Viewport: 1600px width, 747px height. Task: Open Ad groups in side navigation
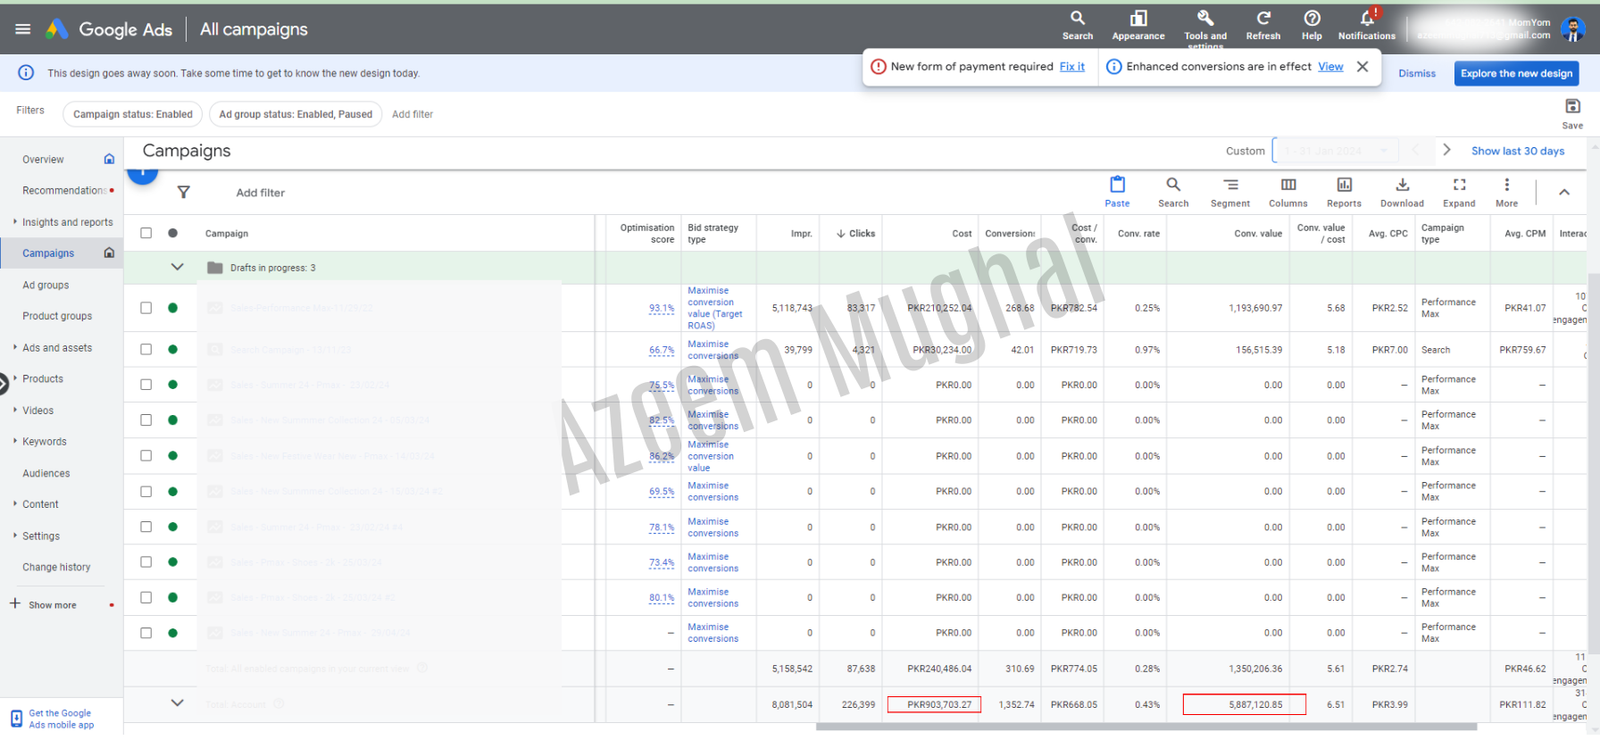46,285
